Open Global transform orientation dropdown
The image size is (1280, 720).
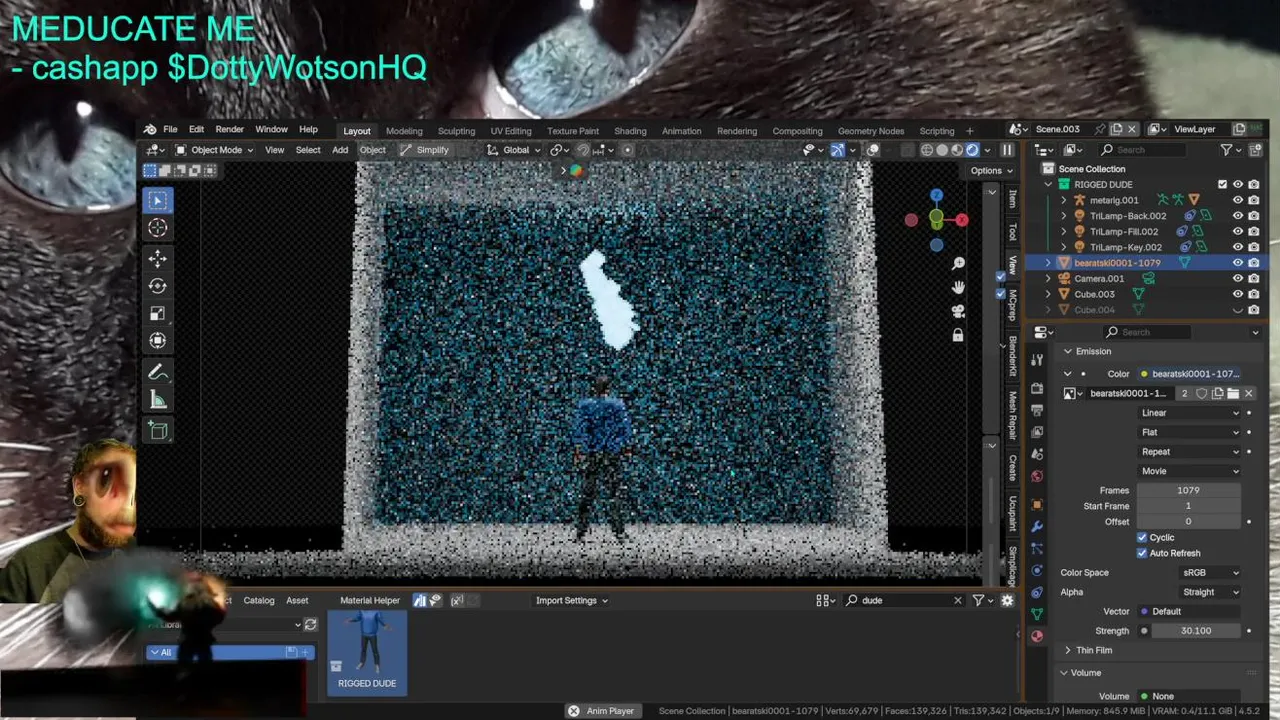(514, 150)
